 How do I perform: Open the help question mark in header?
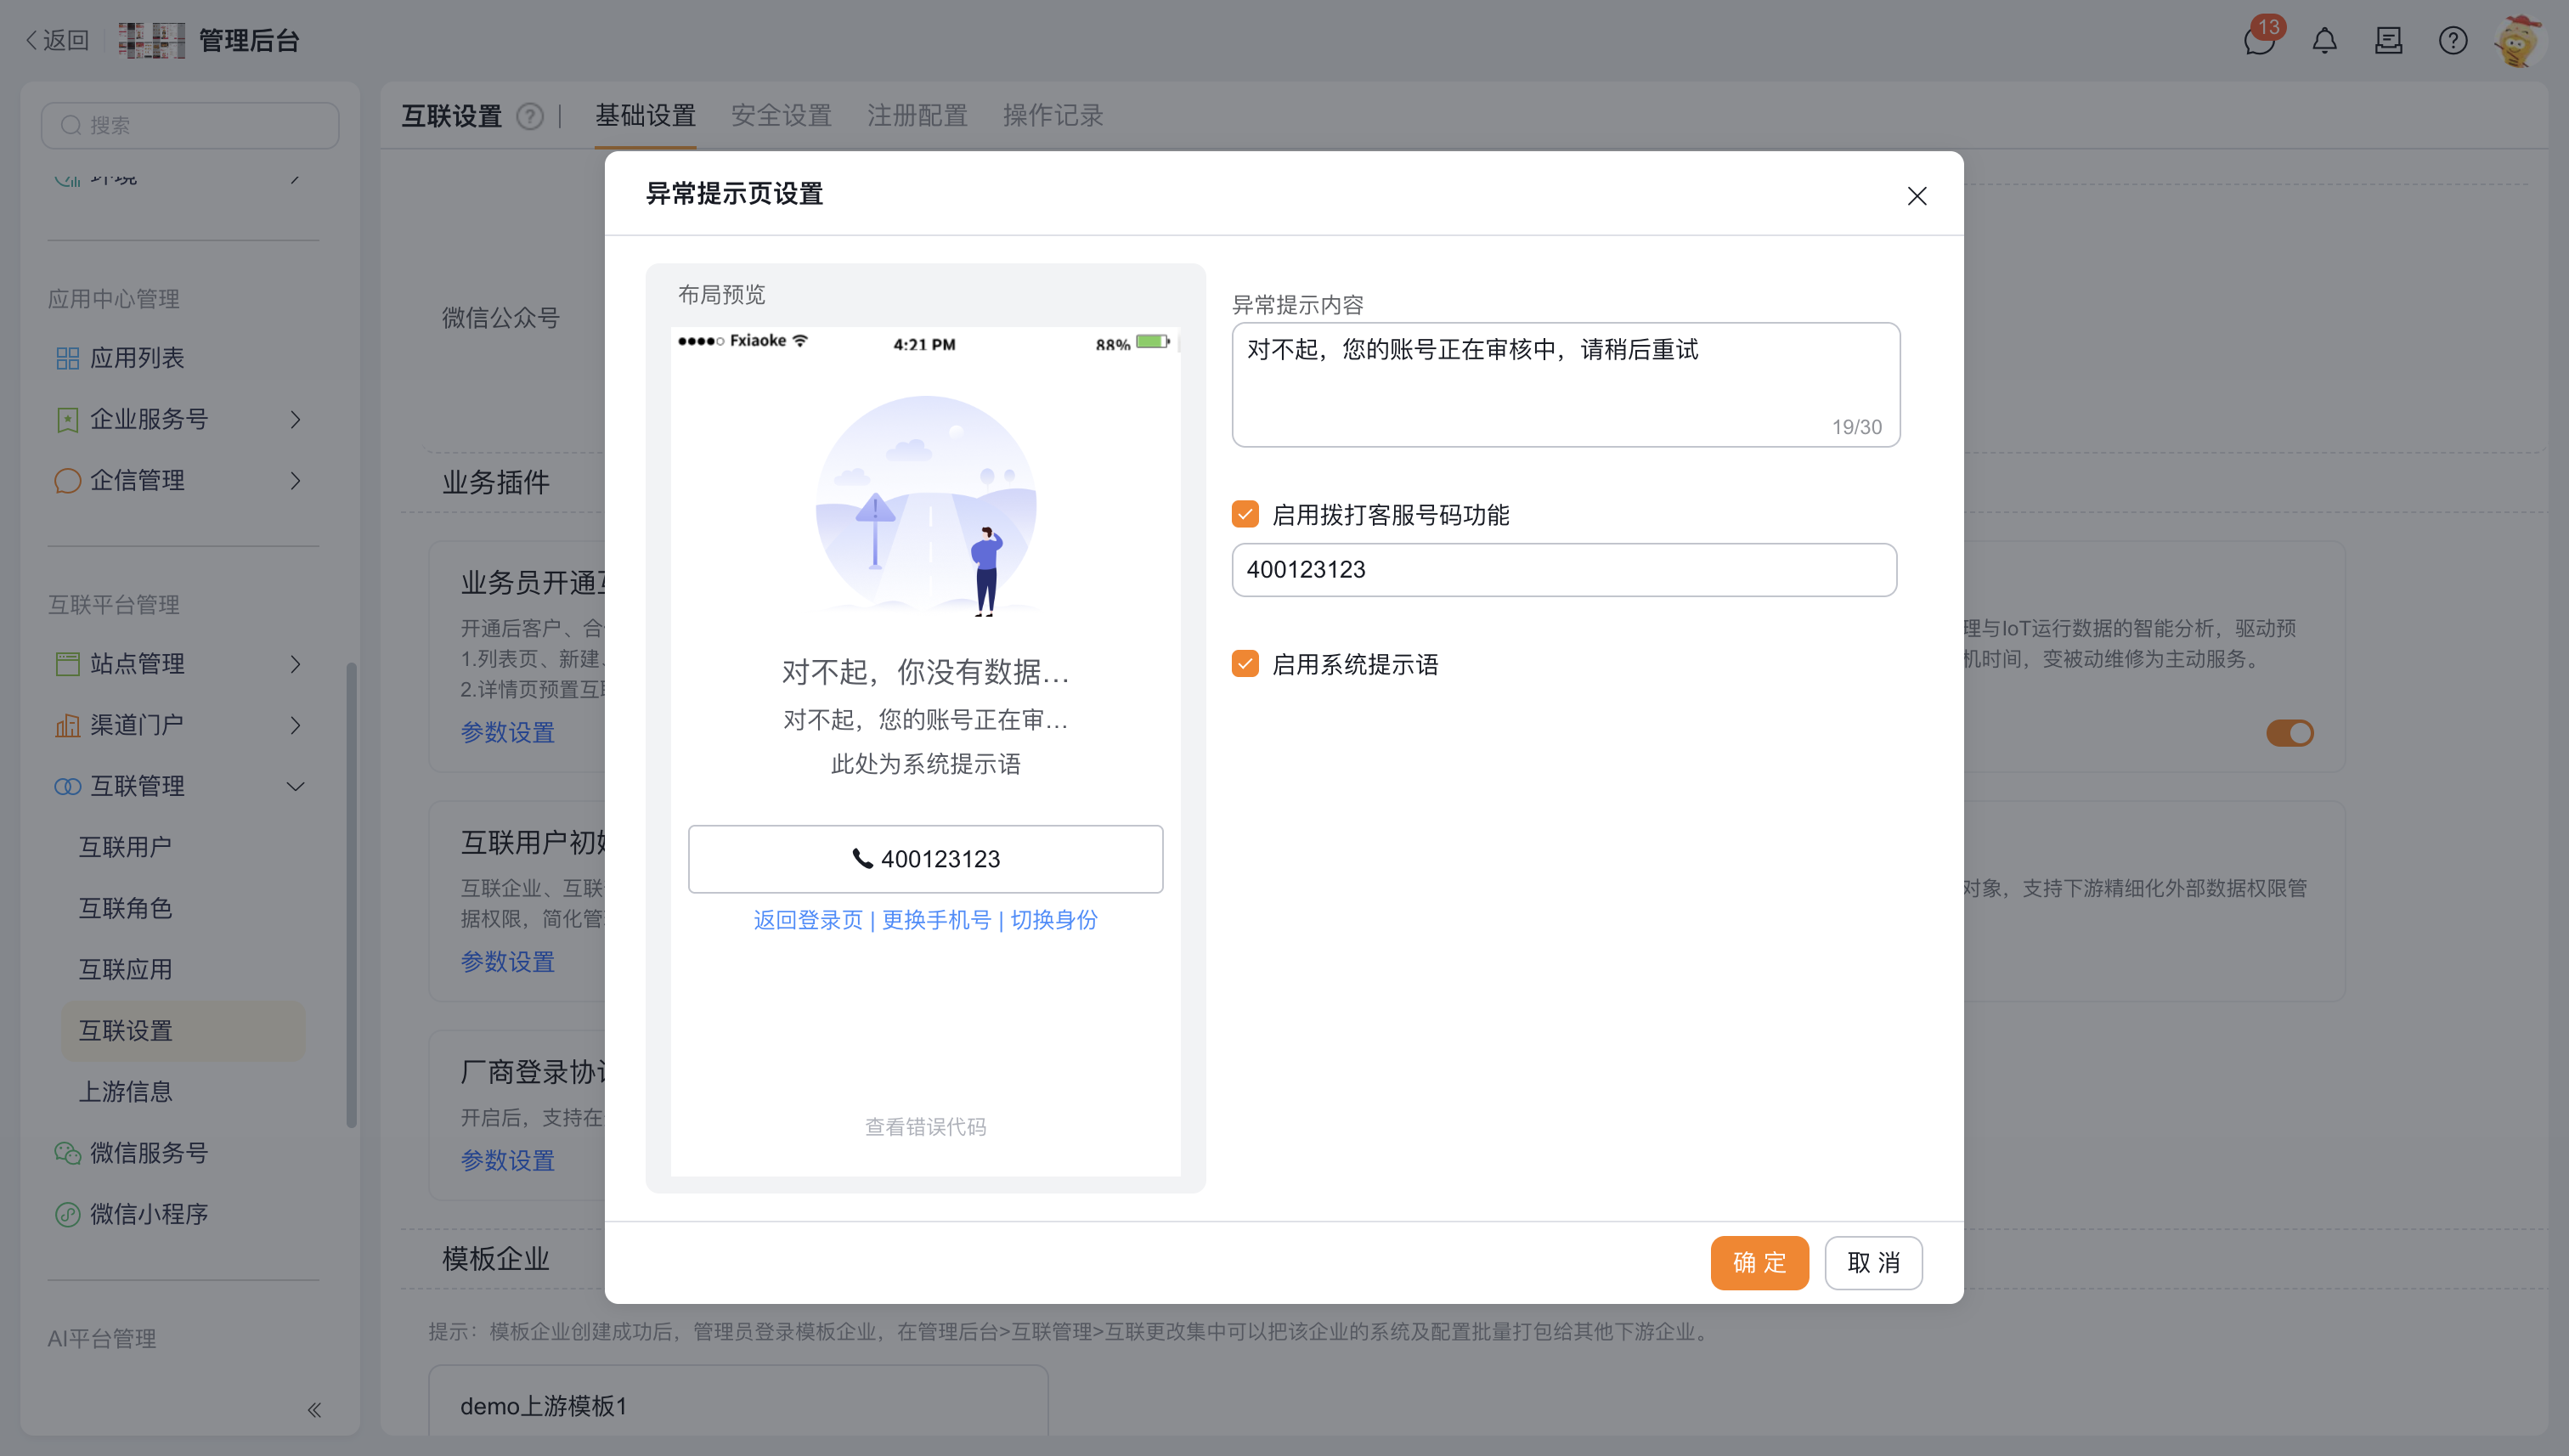(2452, 40)
